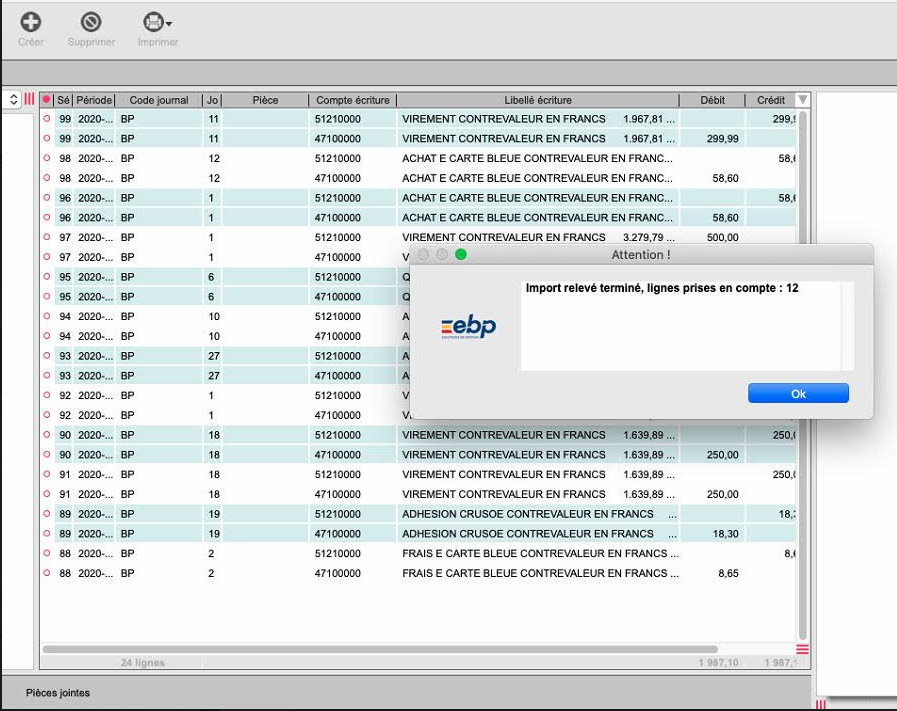897x711 pixels.
Task: Click the red circle marker on row 89 account 51210000
Action: pyautogui.click(x=47, y=514)
